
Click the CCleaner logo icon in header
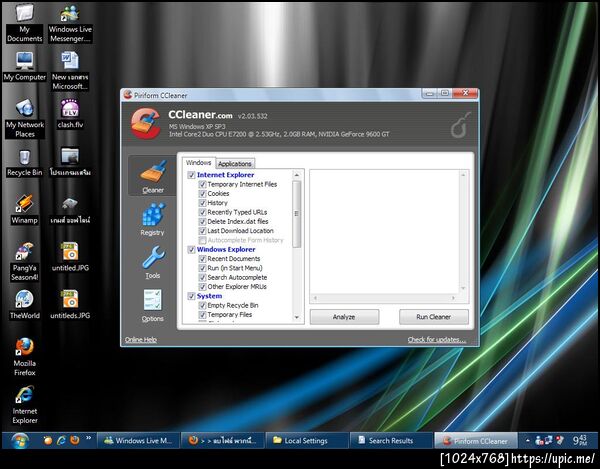tap(145, 123)
